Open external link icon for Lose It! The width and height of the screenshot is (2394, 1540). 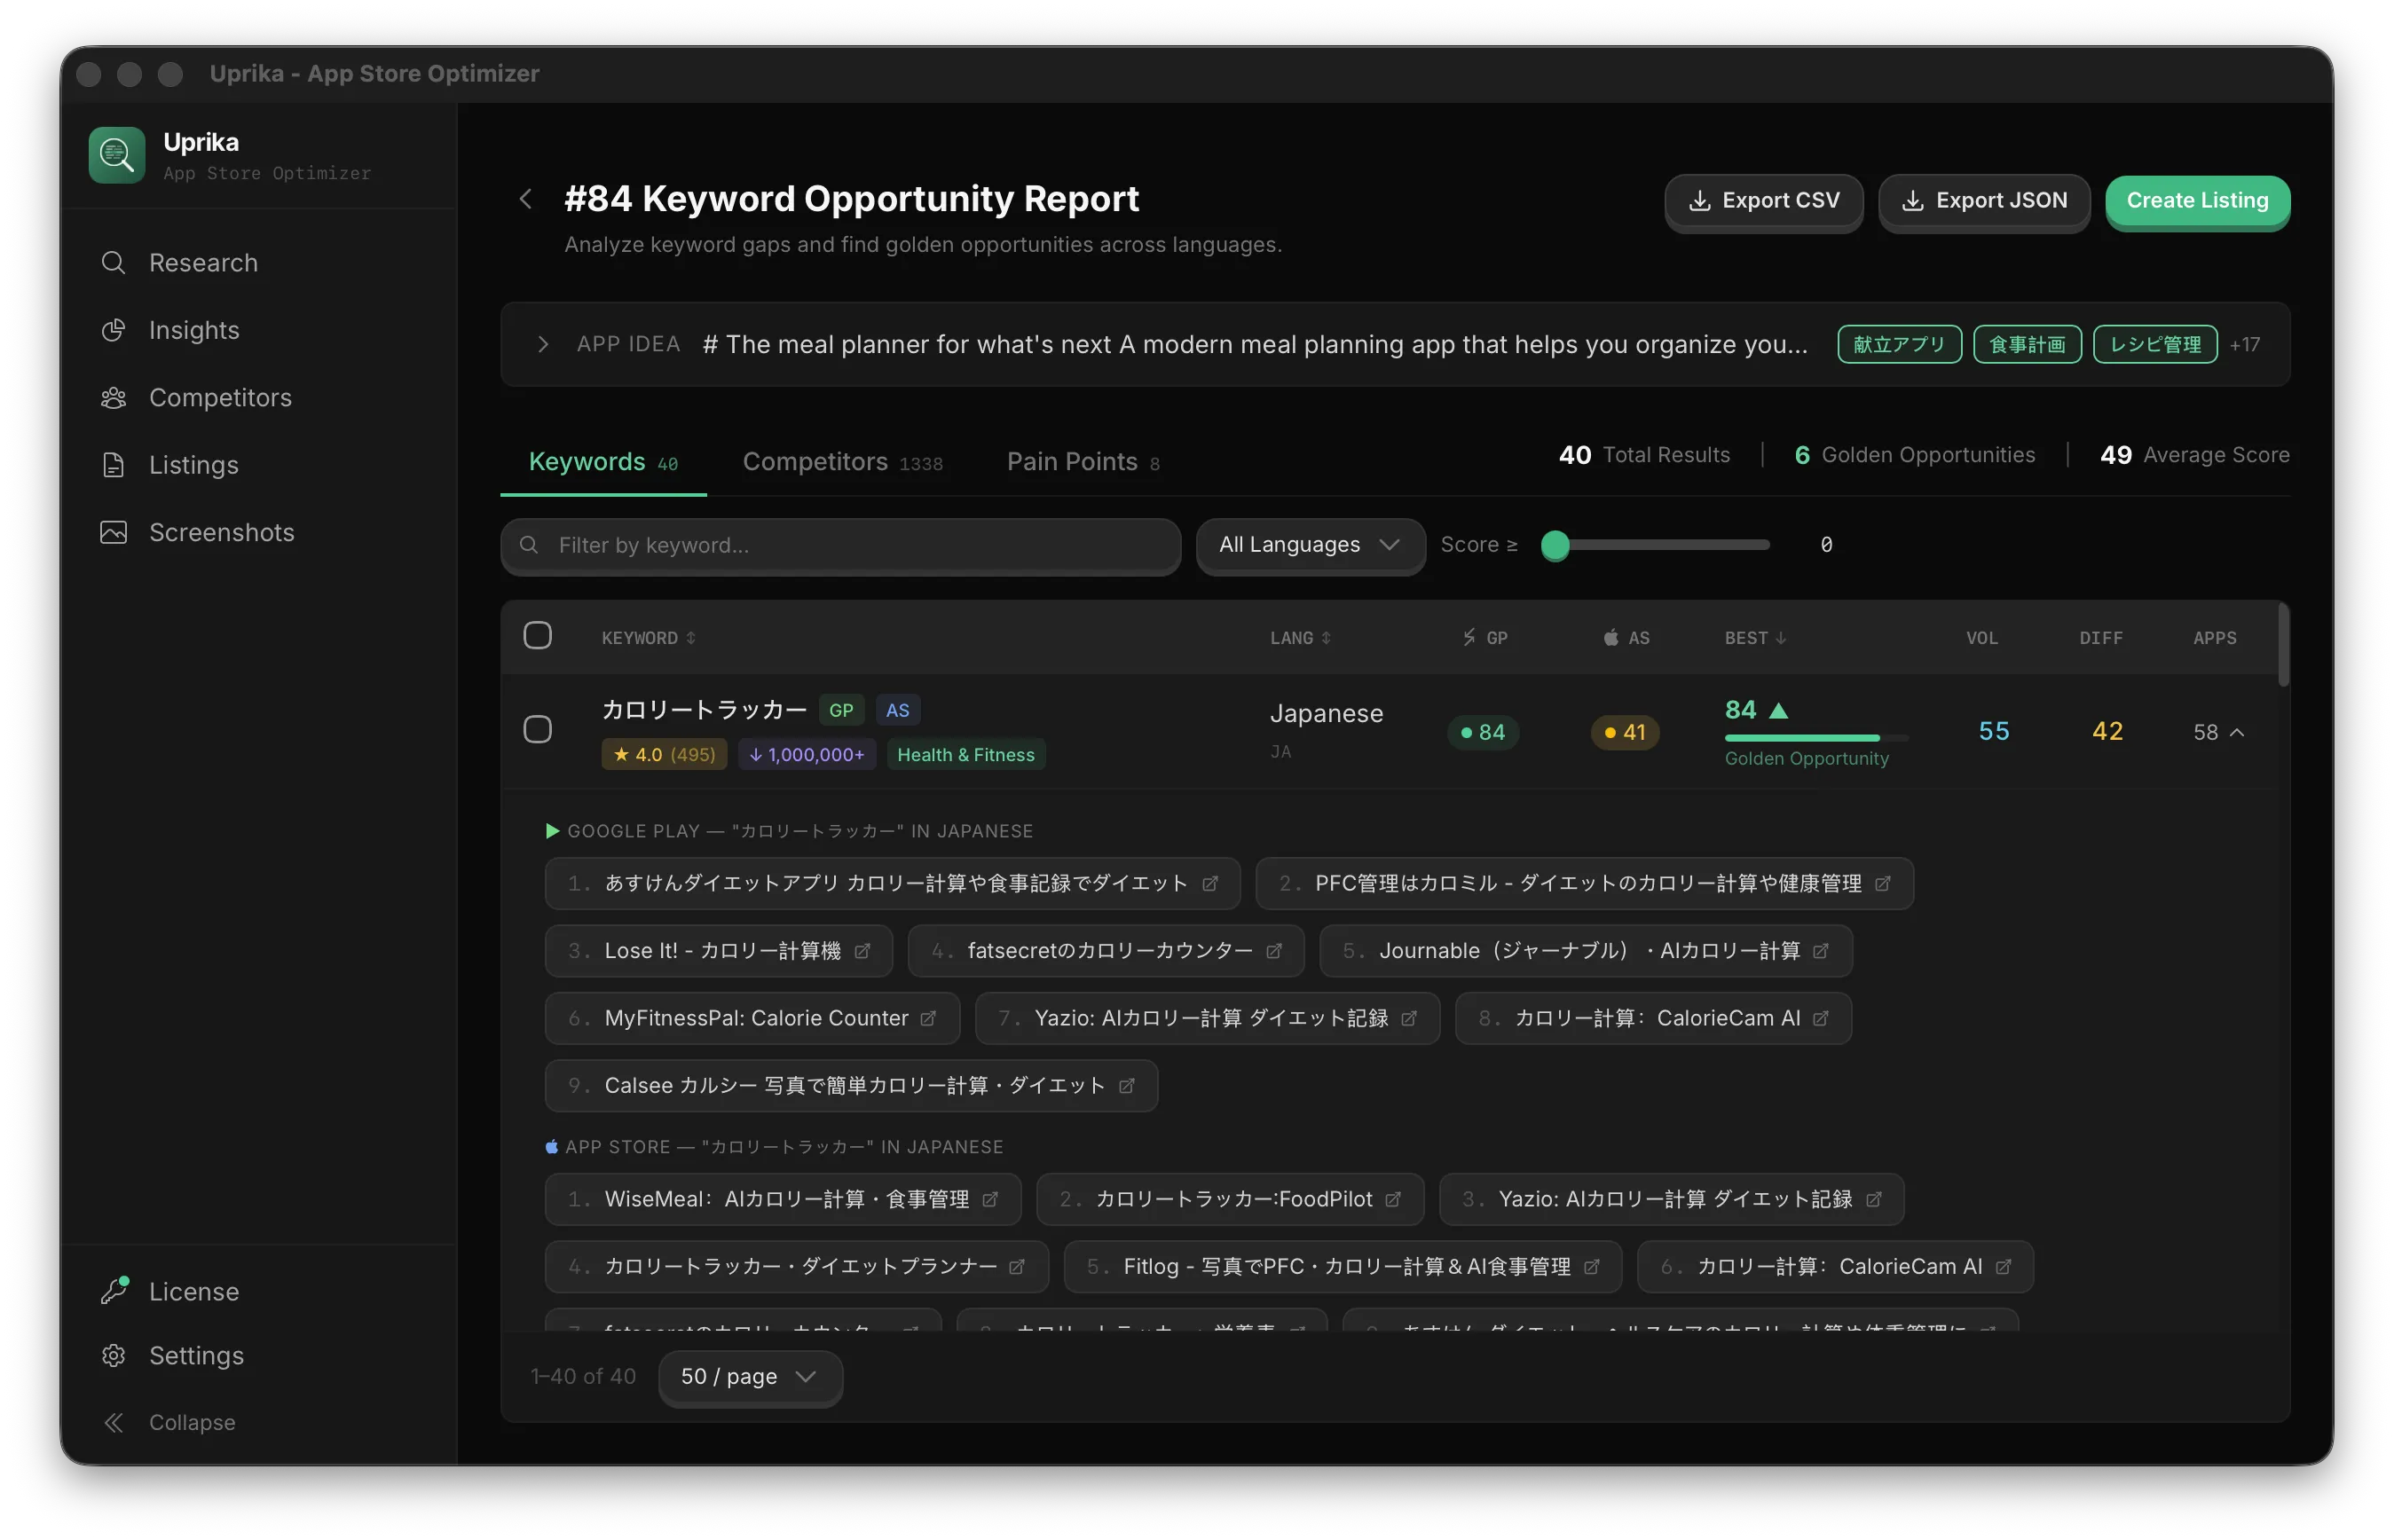click(x=862, y=951)
